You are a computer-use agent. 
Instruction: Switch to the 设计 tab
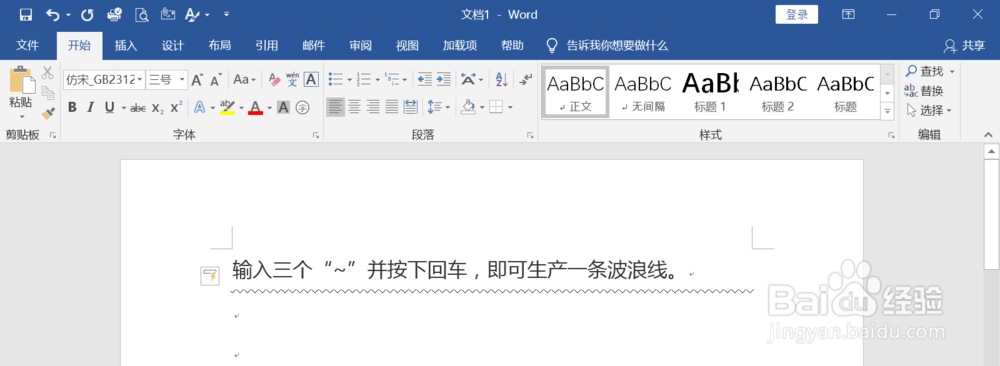[173, 45]
